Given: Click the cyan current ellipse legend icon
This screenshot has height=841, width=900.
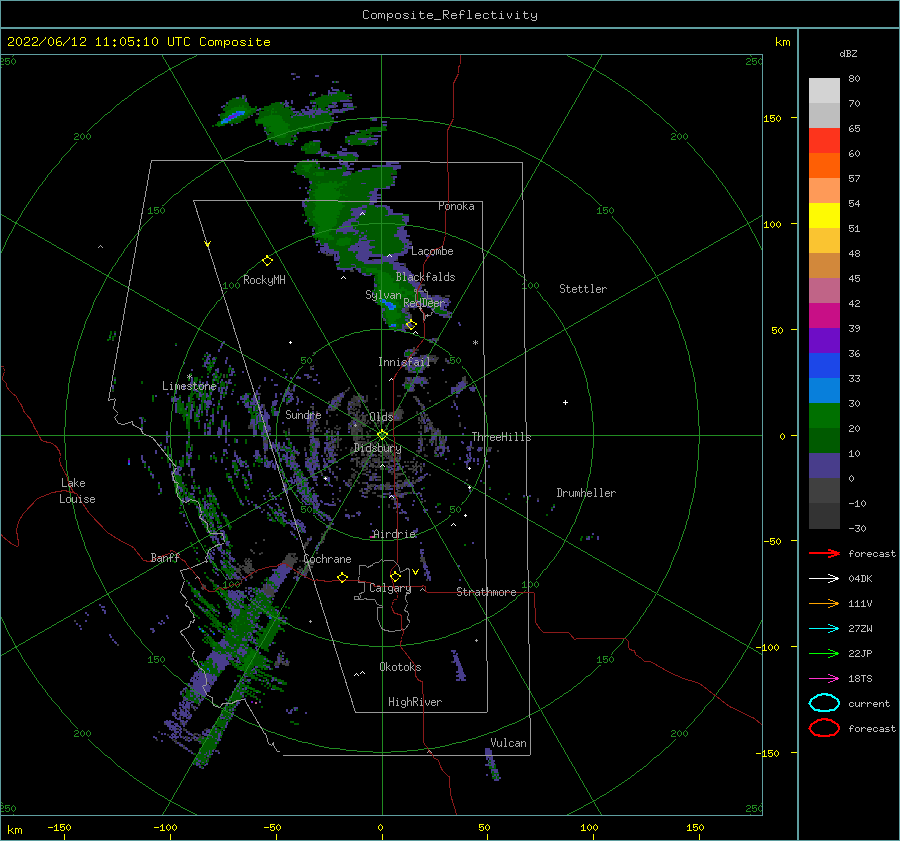Looking at the screenshot, I should (x=824, y=703).
